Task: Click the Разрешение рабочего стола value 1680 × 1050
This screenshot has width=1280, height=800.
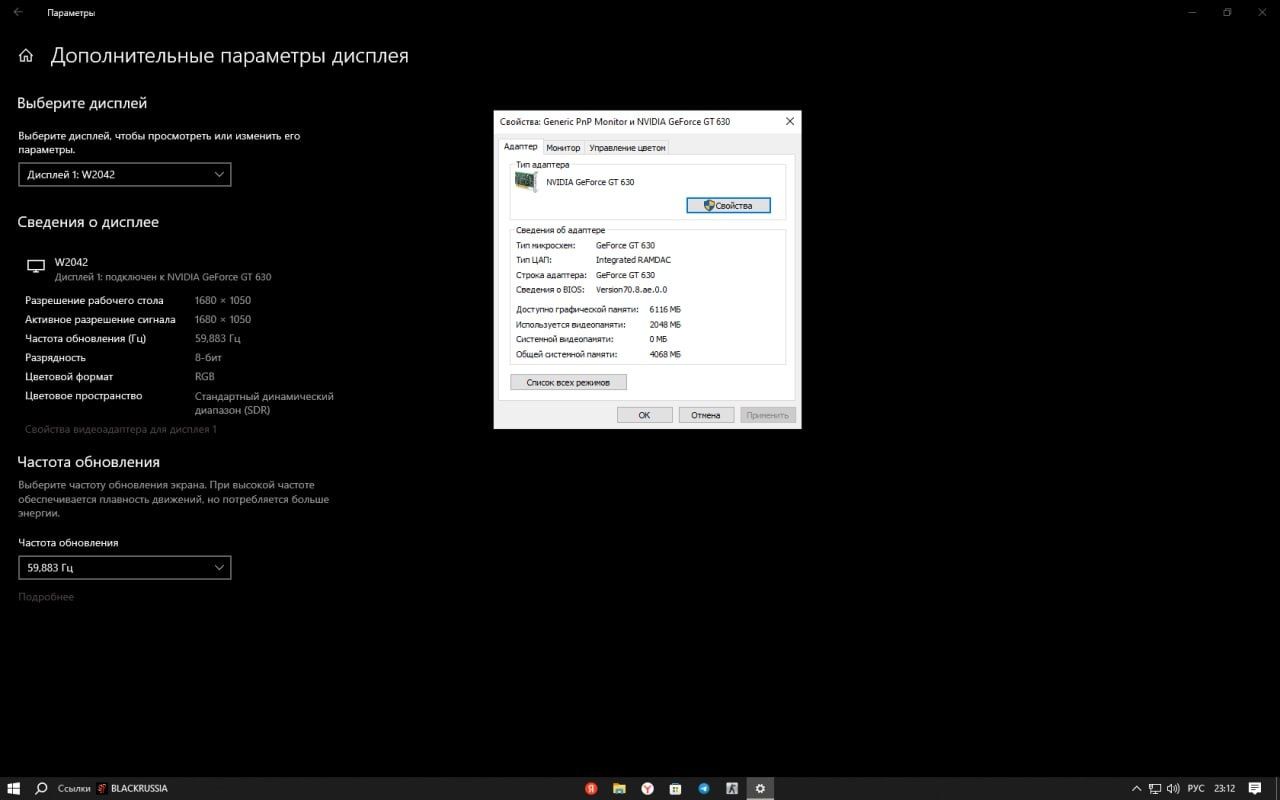Action: click(x=223, y=300)
